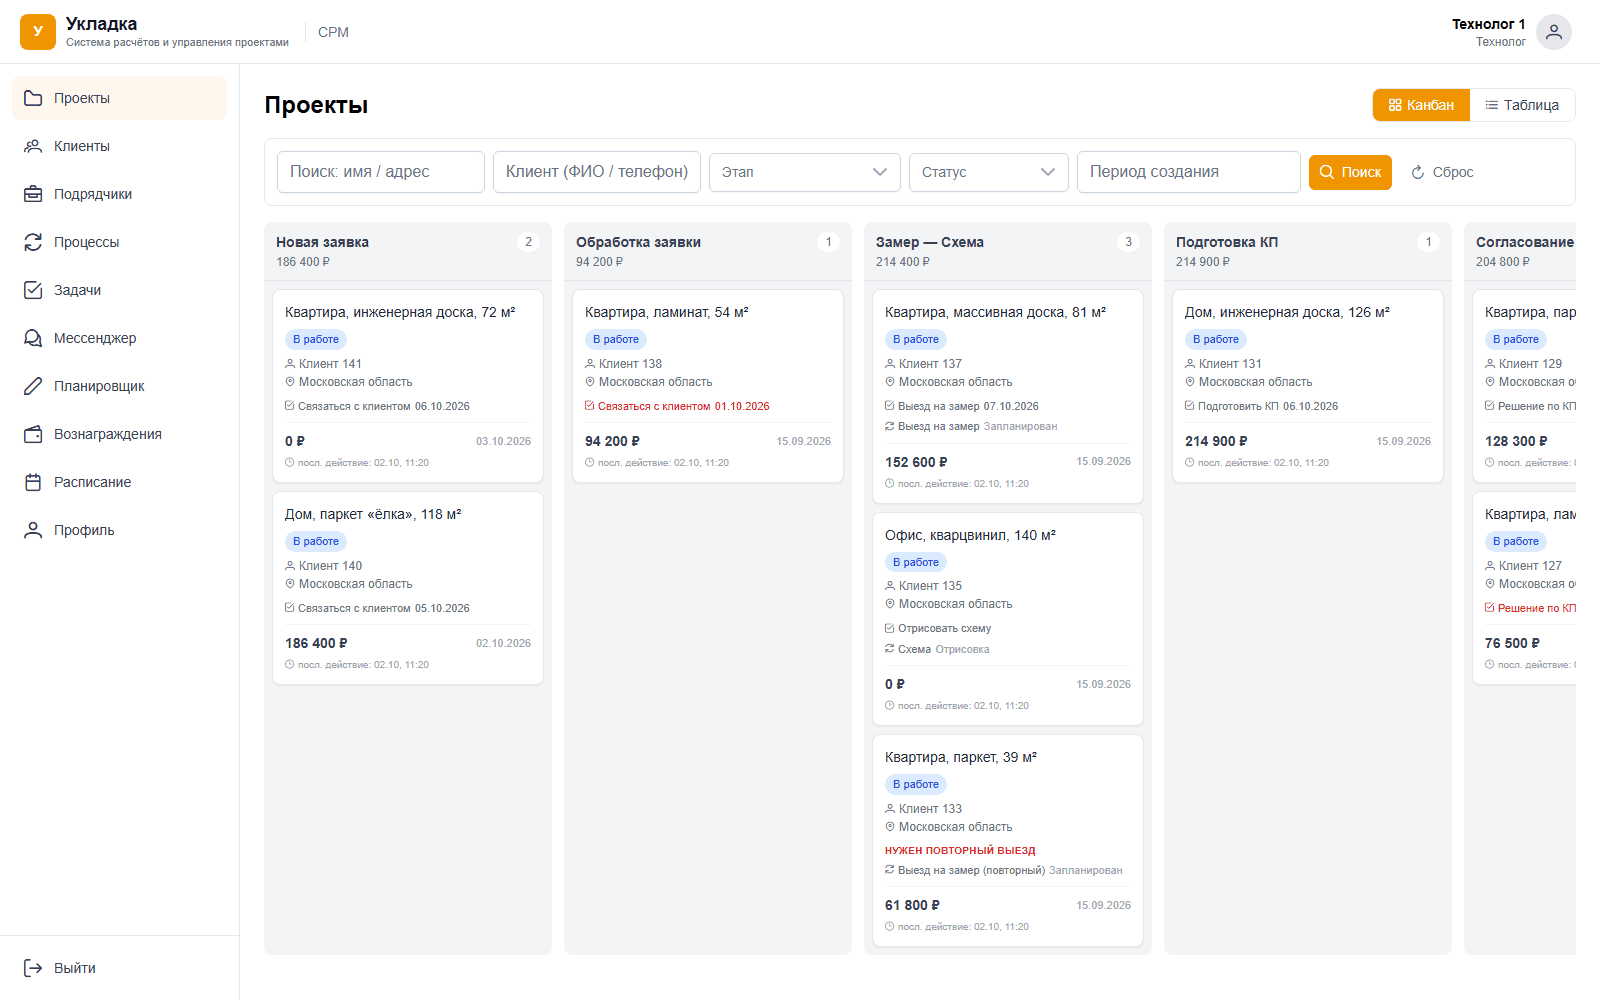This screenshot has width=1600, height=1000.
Task: Open card Дом, инженерная доска, 126 м²
Action: pos(1308,386)
